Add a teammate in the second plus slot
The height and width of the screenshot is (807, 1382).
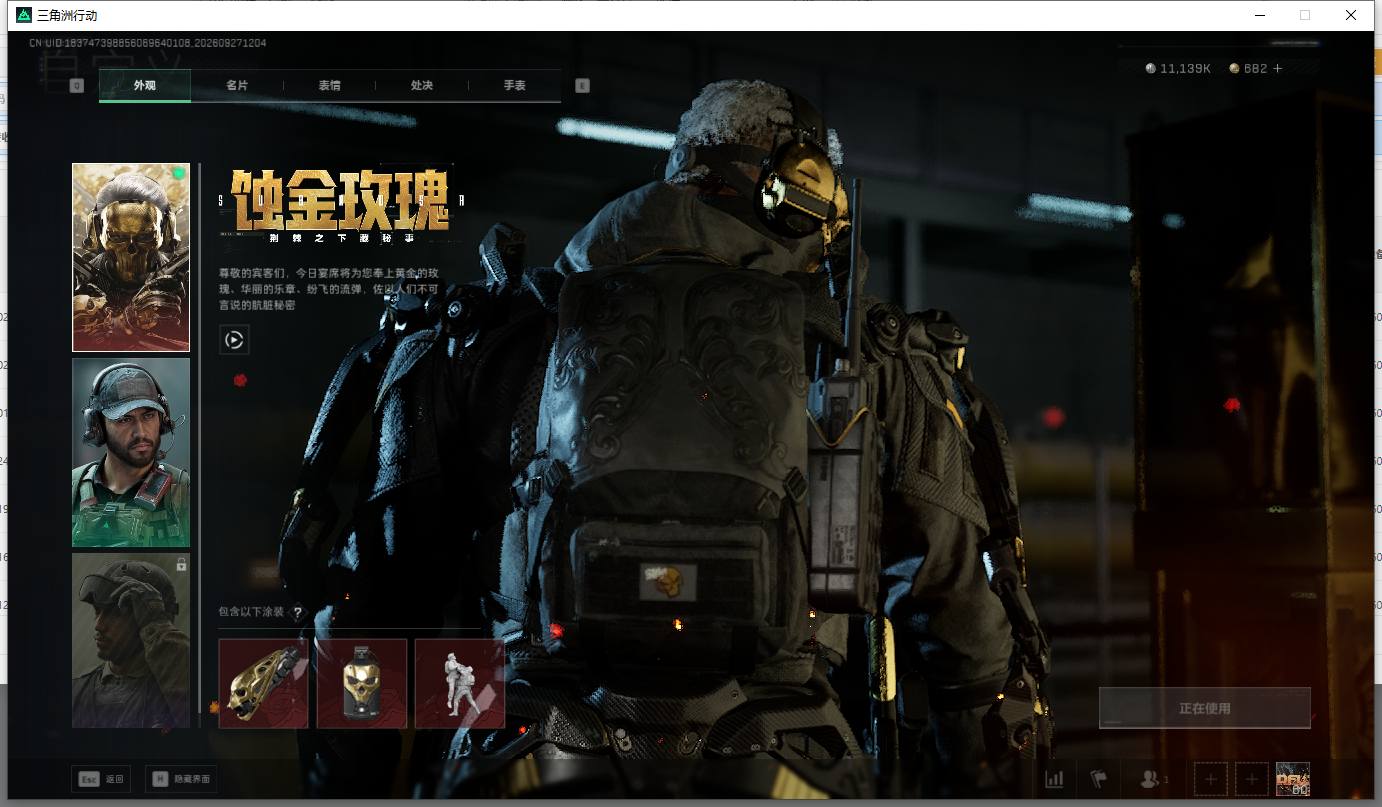[1251, 779]
